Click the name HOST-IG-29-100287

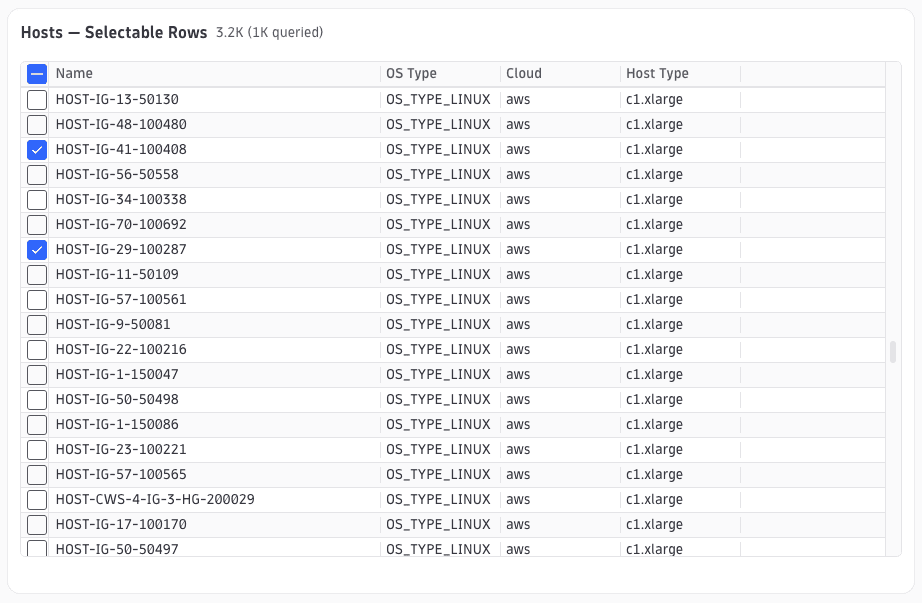121,249
